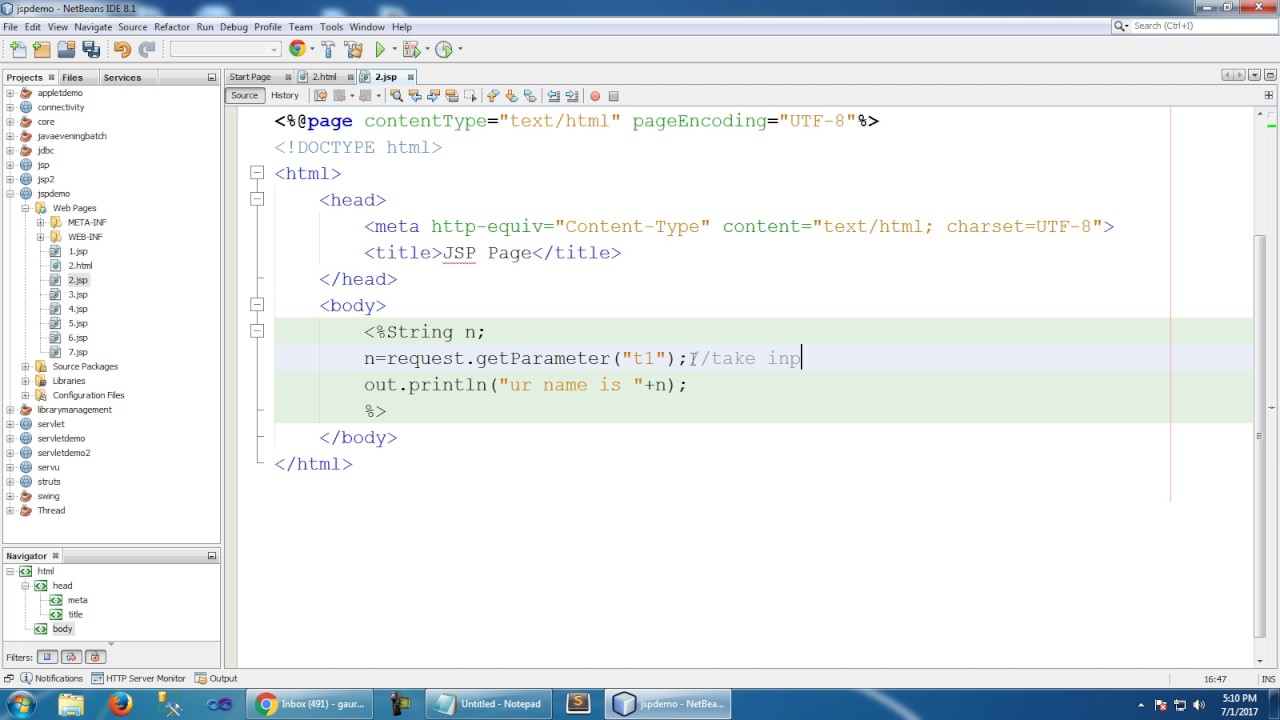1280x720 pixels.
Task: Open the dropdown arrow beside the browser icon
Action: 312,49
